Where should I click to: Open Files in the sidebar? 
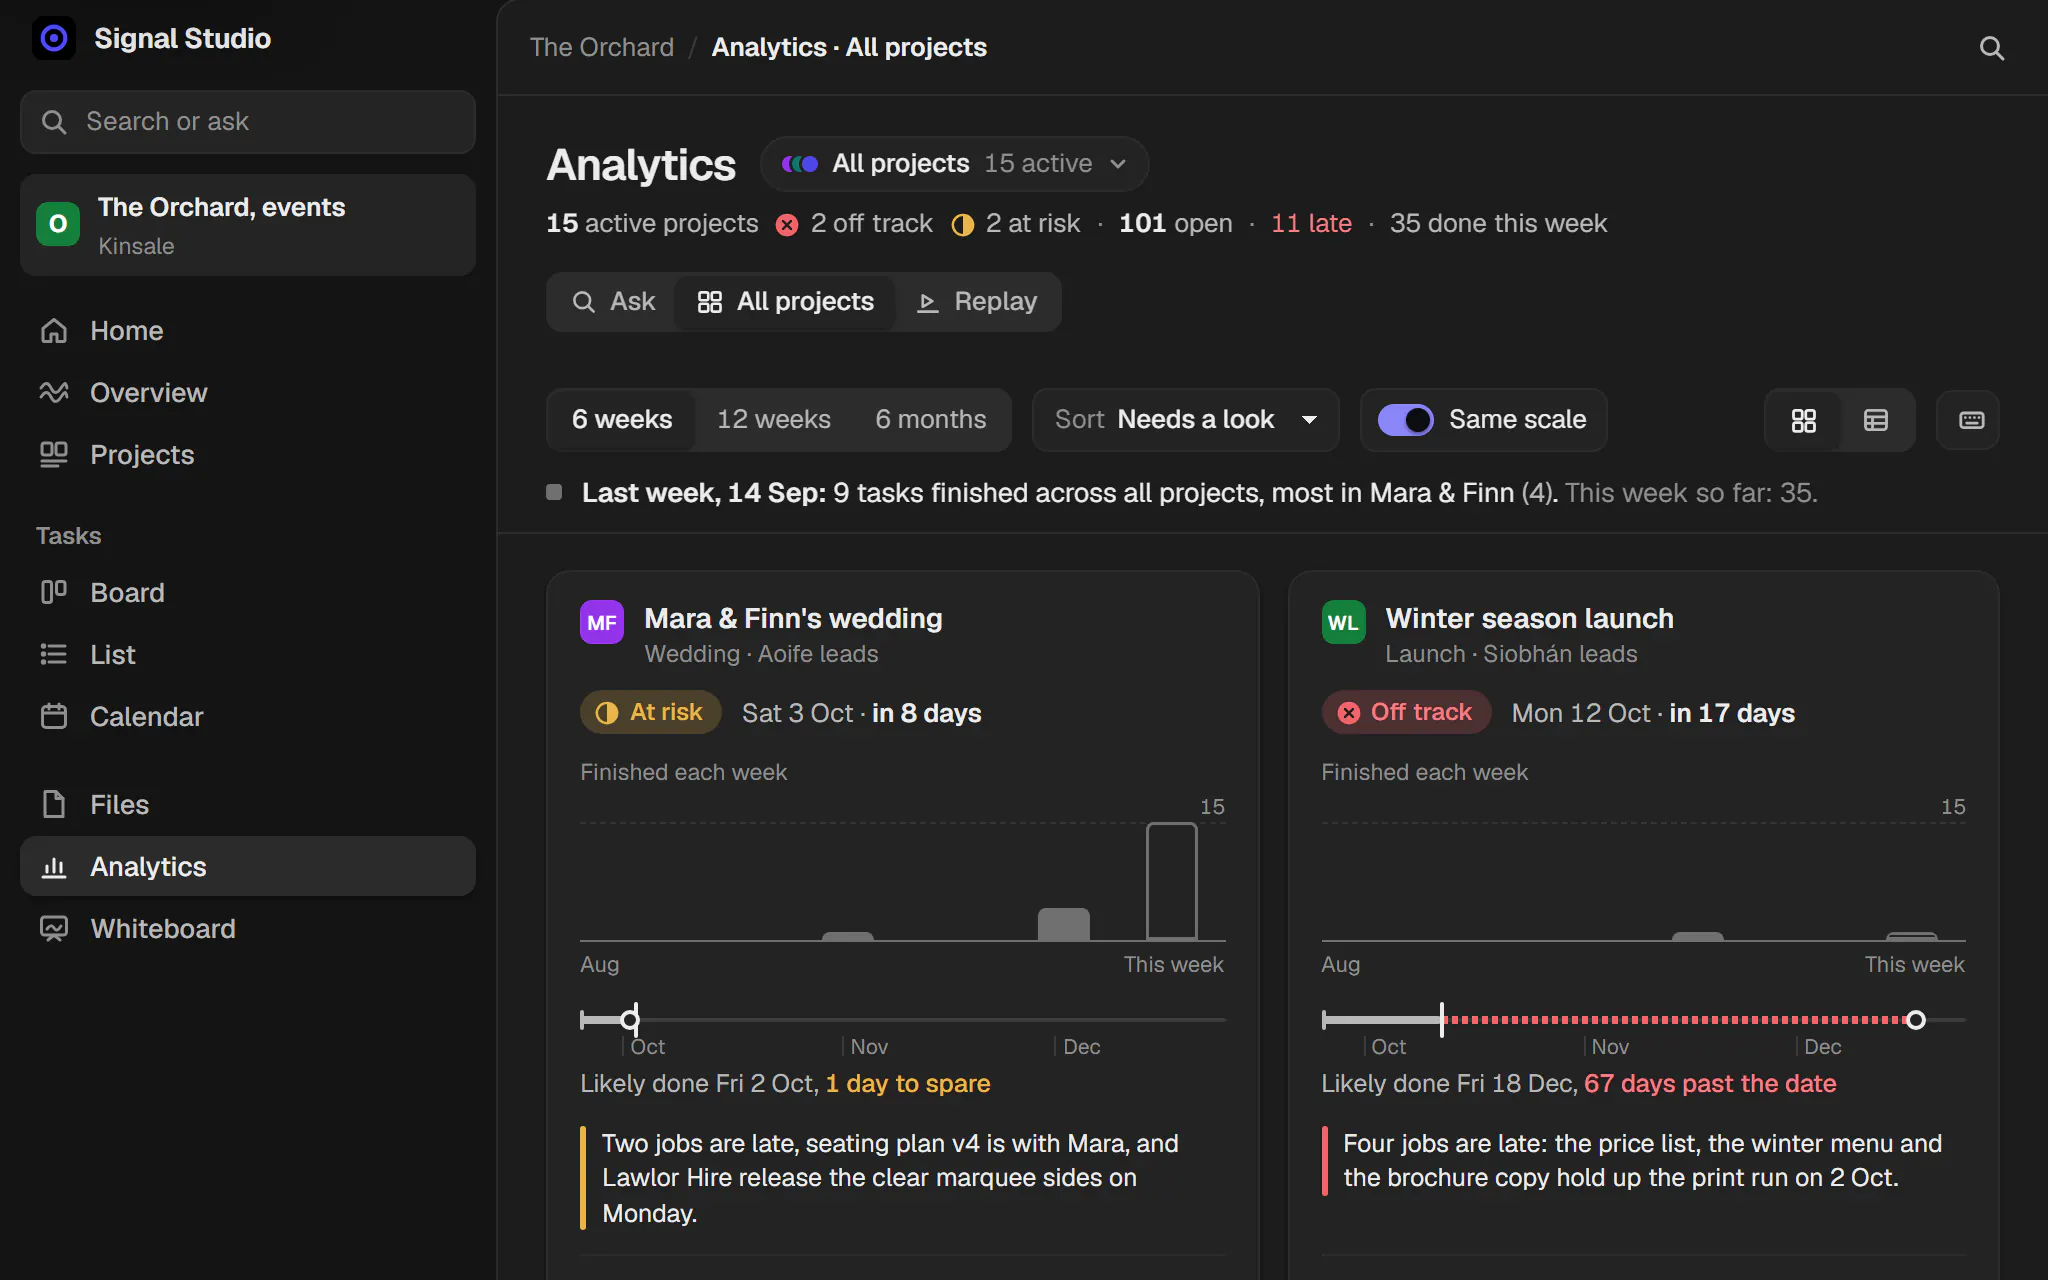[x=248, y=805]
